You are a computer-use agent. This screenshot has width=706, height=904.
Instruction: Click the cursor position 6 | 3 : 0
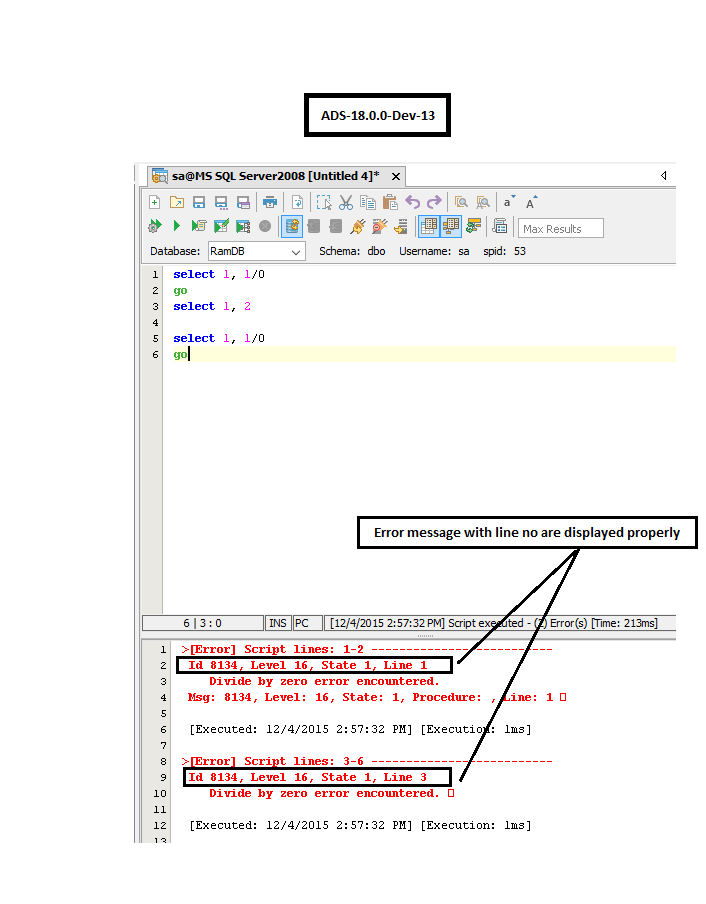click(x=202, y=623)
